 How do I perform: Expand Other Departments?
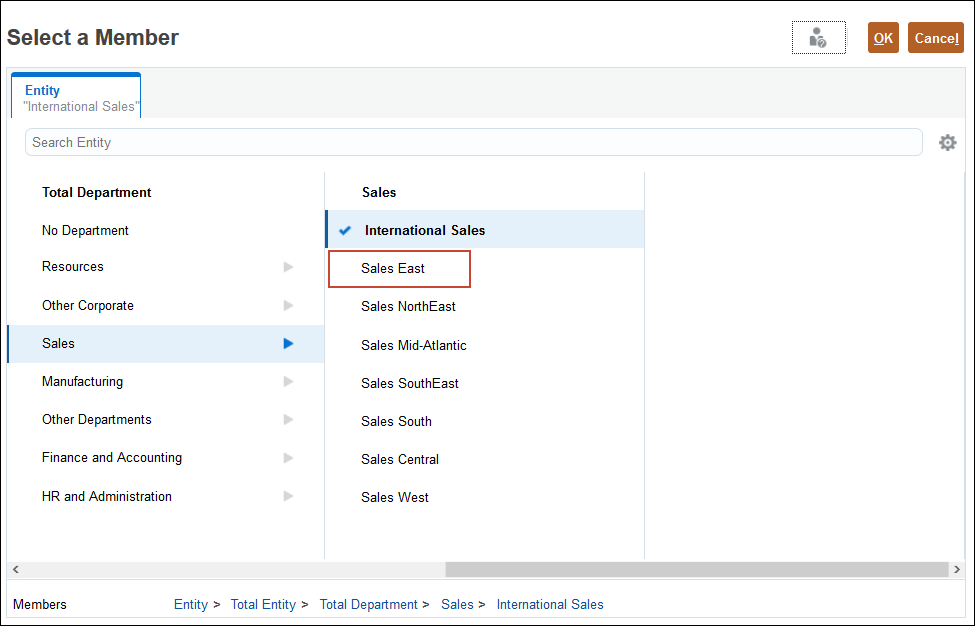coord(288,419)
